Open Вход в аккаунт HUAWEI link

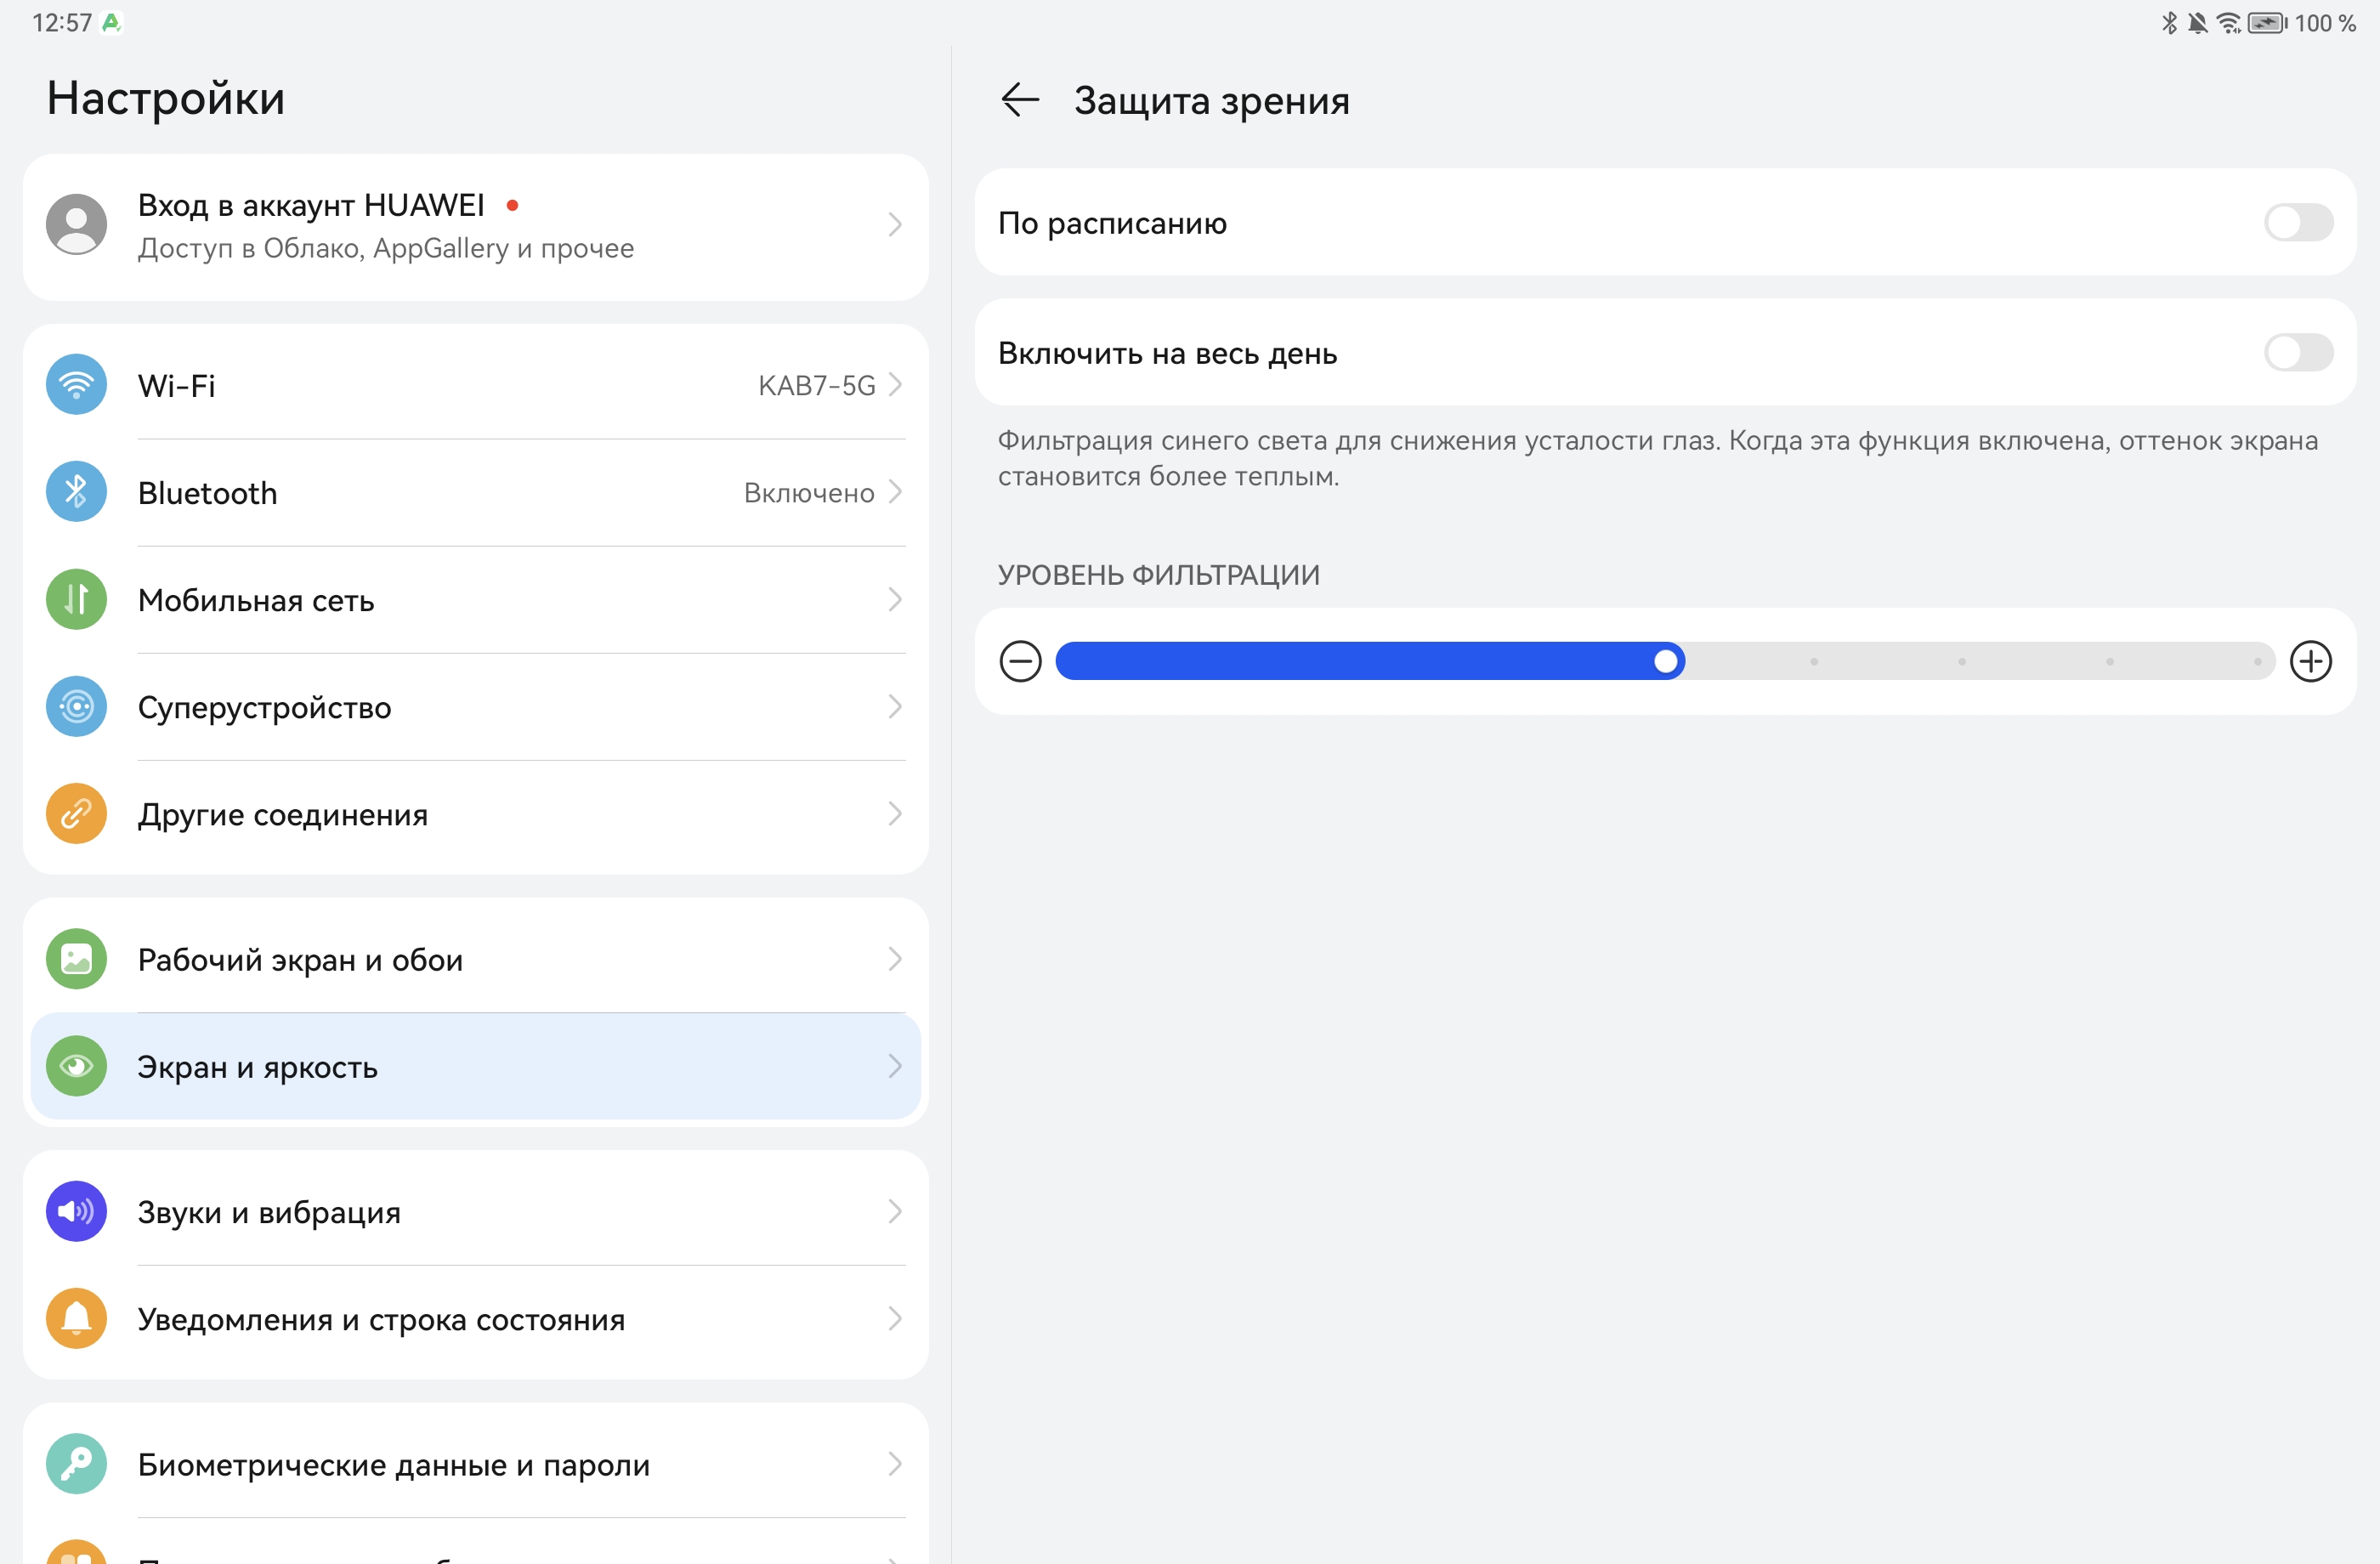coord(310,206)
